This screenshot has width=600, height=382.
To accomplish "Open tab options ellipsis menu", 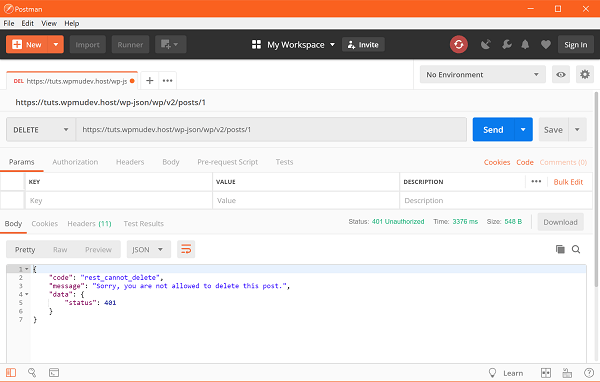I will tap(167, 80).
